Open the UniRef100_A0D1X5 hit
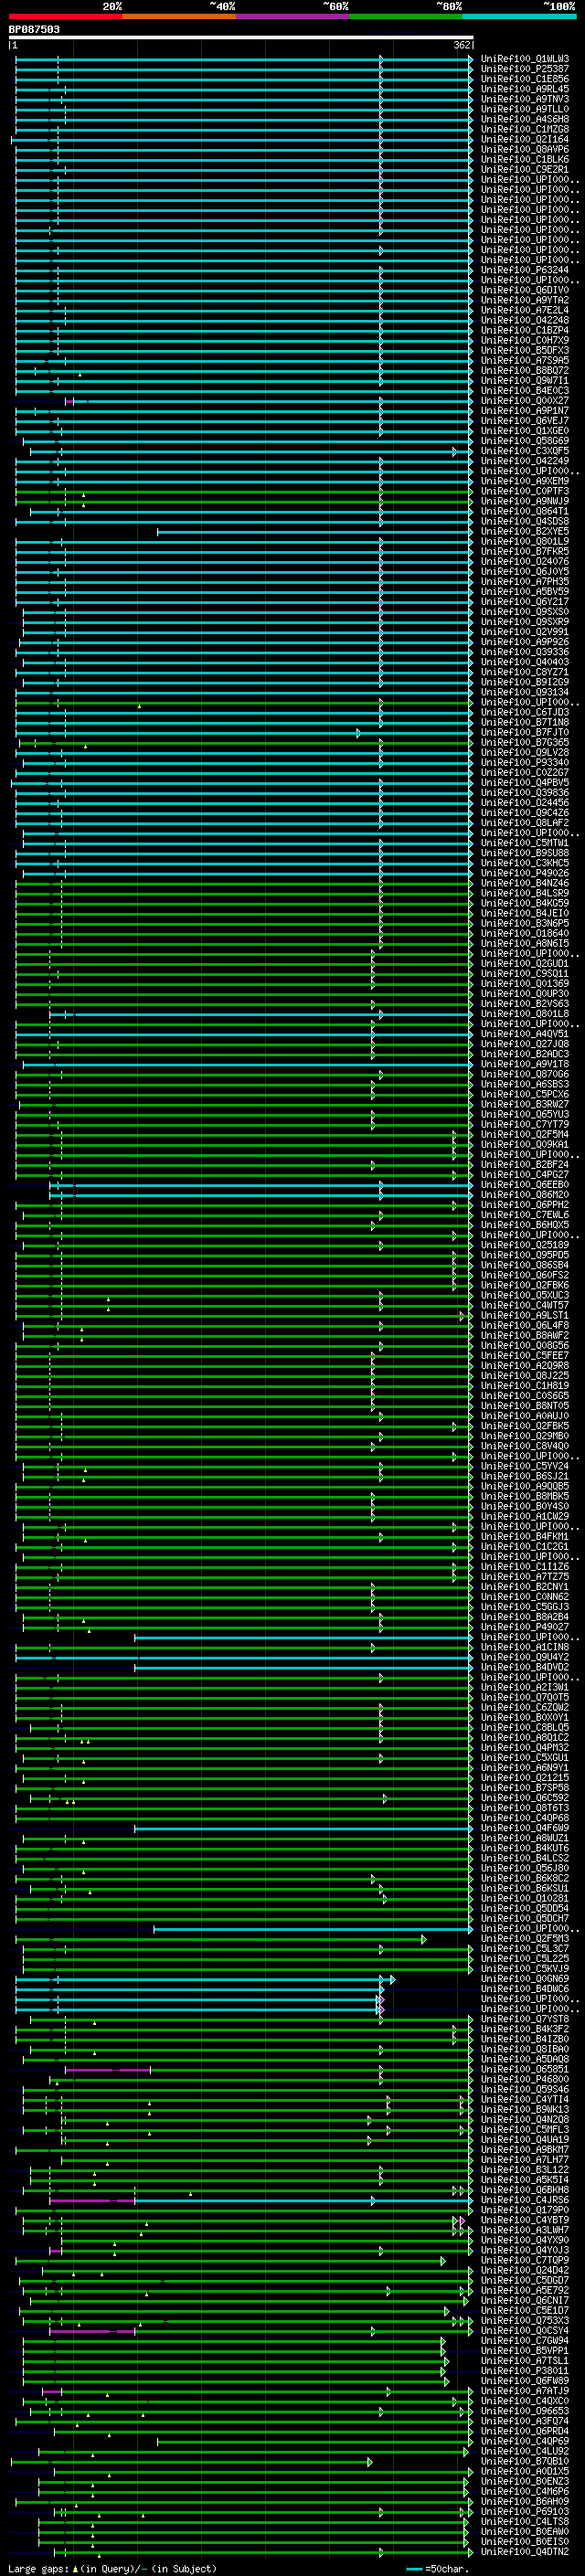 (x=524, y=2470)
